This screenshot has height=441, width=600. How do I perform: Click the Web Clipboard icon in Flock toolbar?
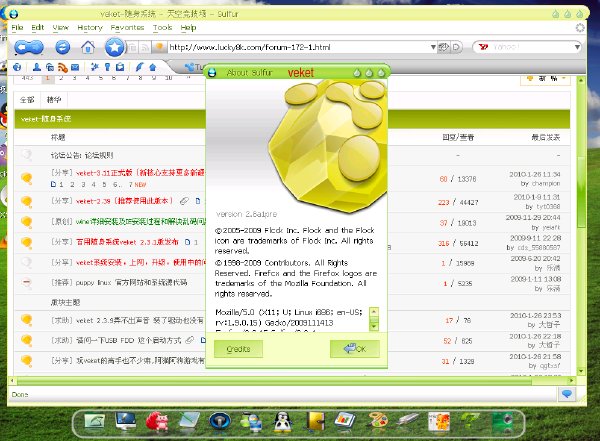pos(120,67)
